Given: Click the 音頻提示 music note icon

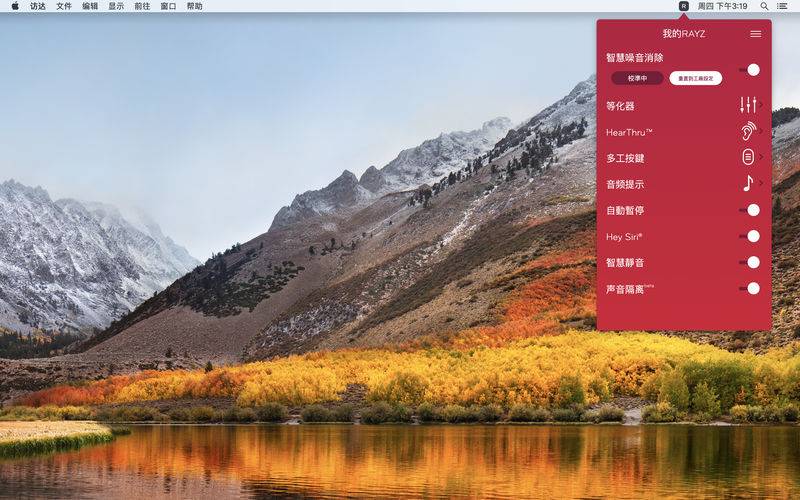Looking at the screenshot, I should coord(747,183).
